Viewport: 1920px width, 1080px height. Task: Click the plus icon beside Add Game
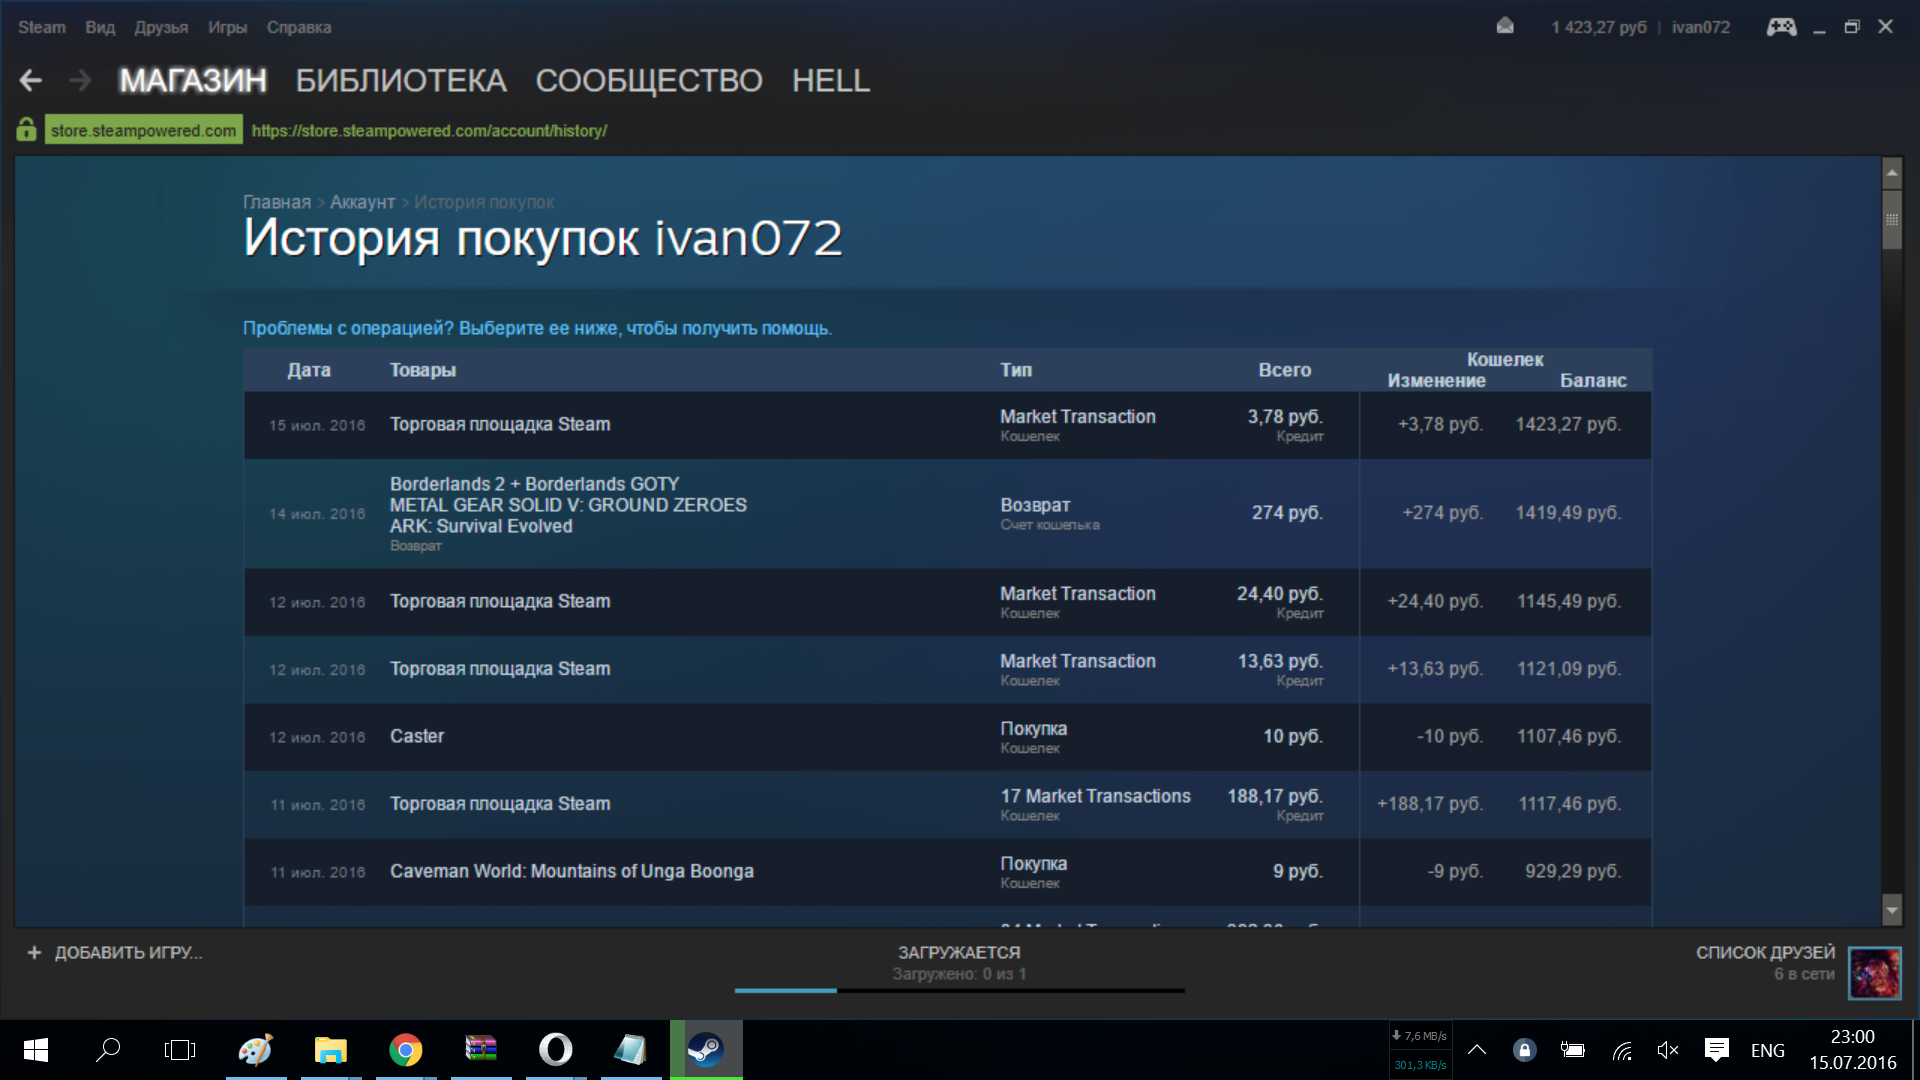pyautogui.click(x=34, y=952)
